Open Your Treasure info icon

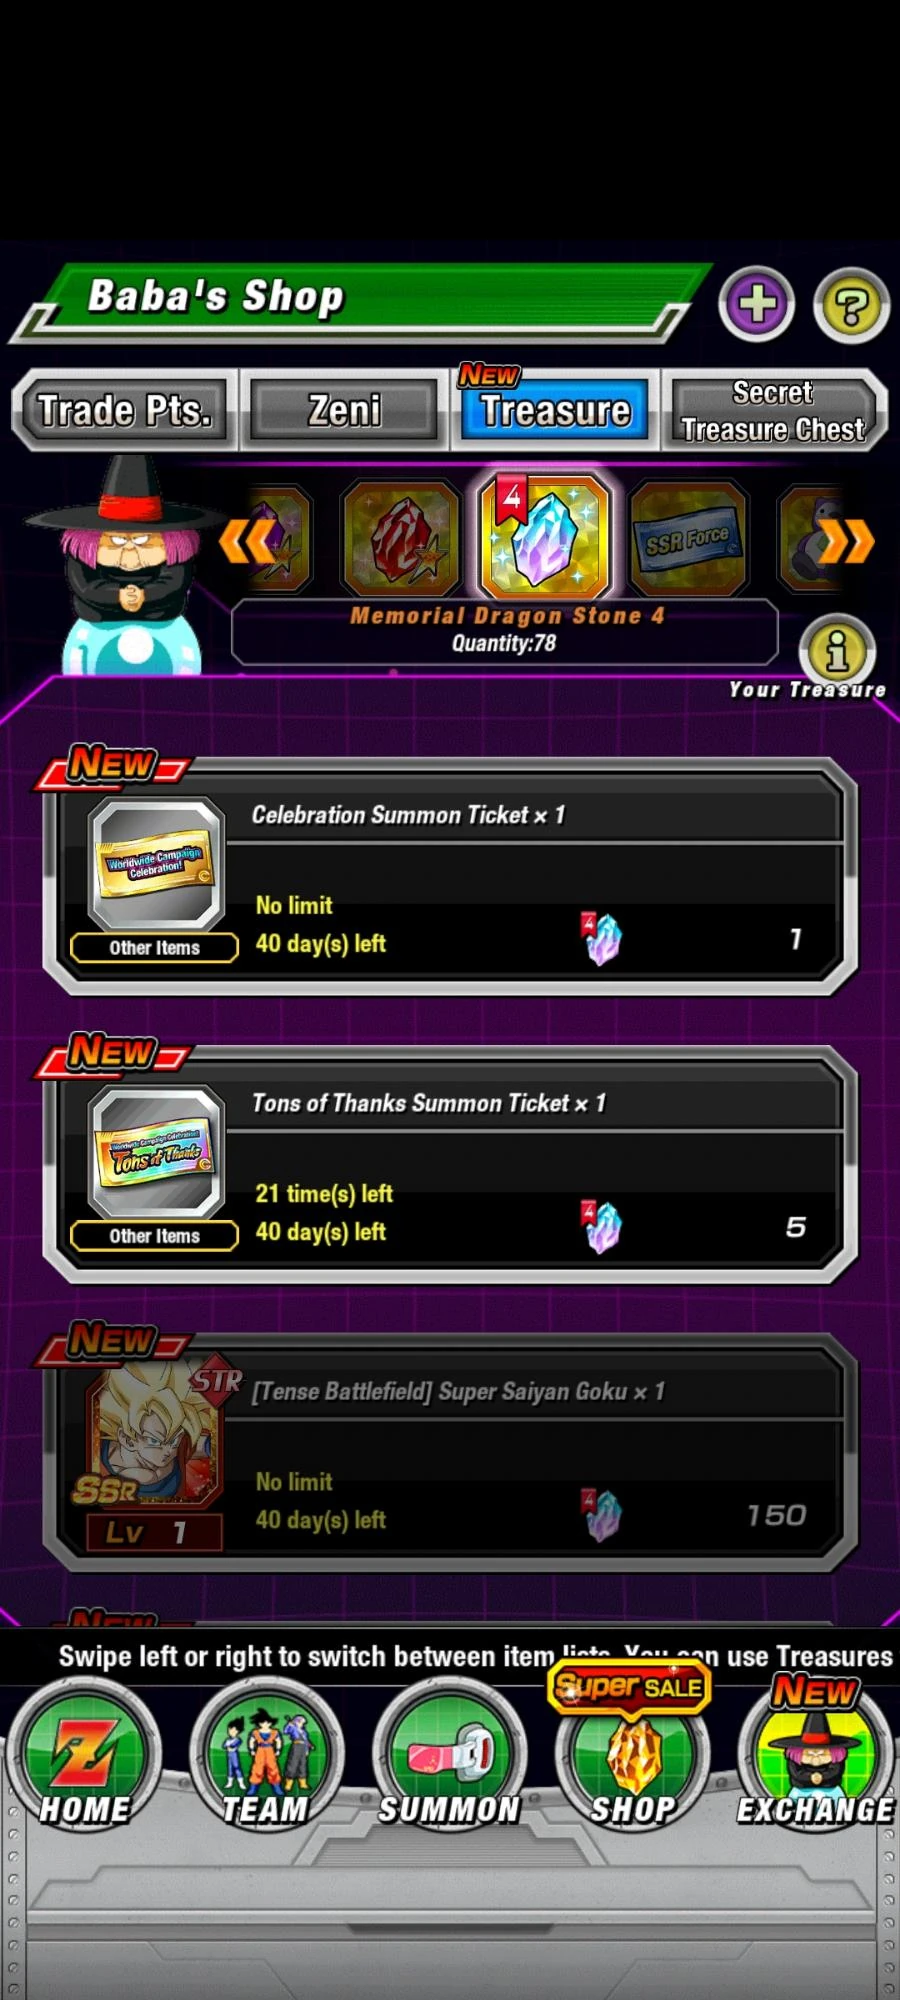coord(837,651)
